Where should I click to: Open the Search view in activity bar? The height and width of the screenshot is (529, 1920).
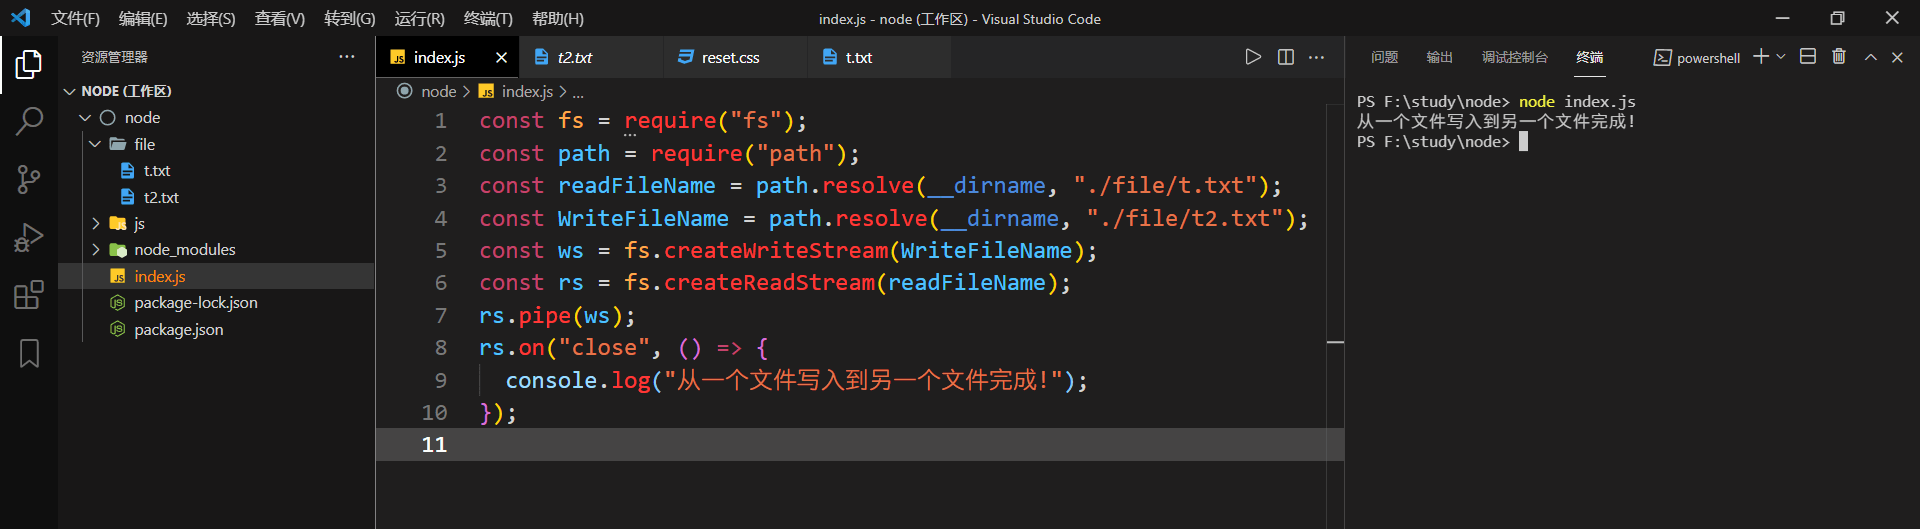[29, 122]
